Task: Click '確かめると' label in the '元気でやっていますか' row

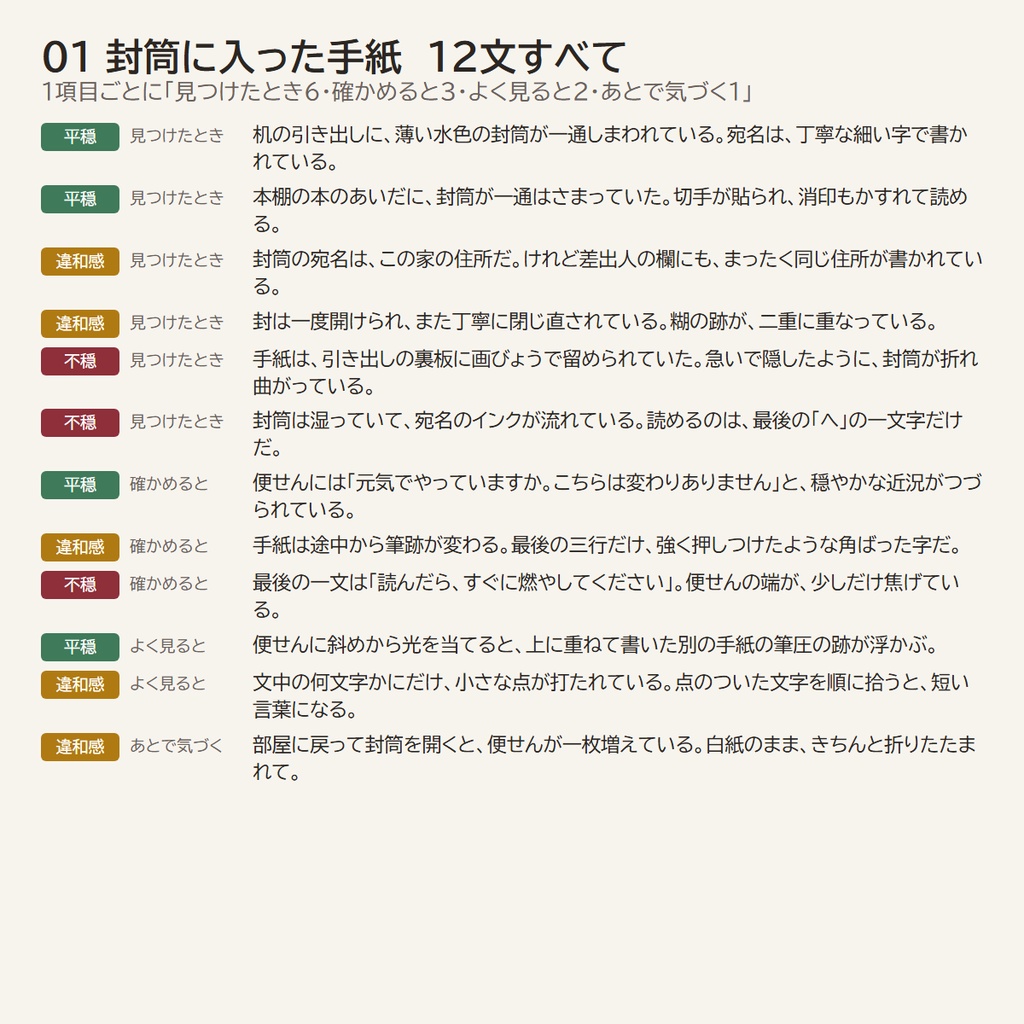Action: 169,483
